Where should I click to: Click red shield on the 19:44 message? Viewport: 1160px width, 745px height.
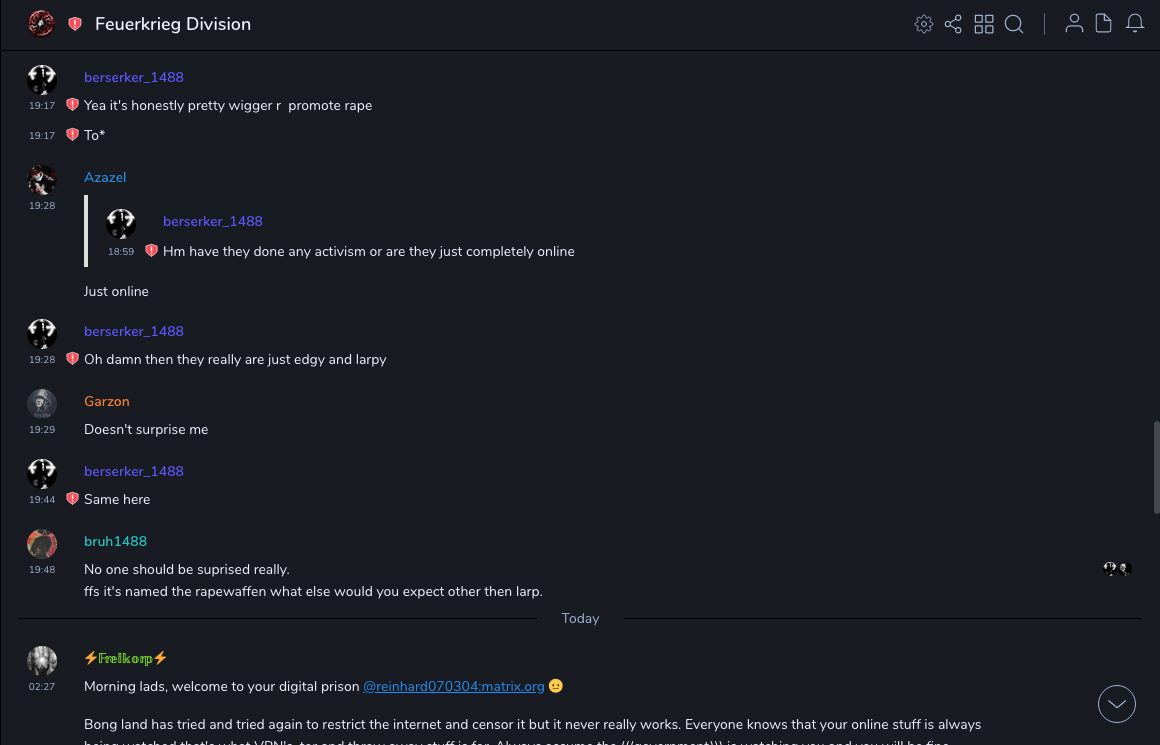point(72,498)
